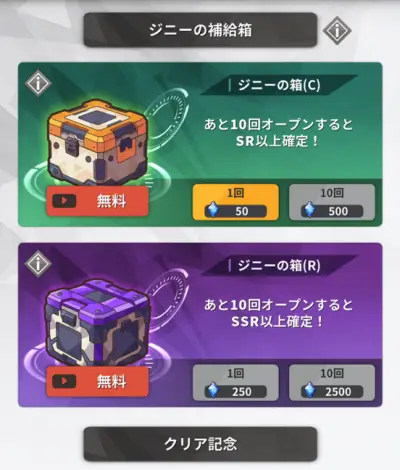Select the ジニーの補給箱 section header
Screen dimensions: 400x470
coord(200,30)
